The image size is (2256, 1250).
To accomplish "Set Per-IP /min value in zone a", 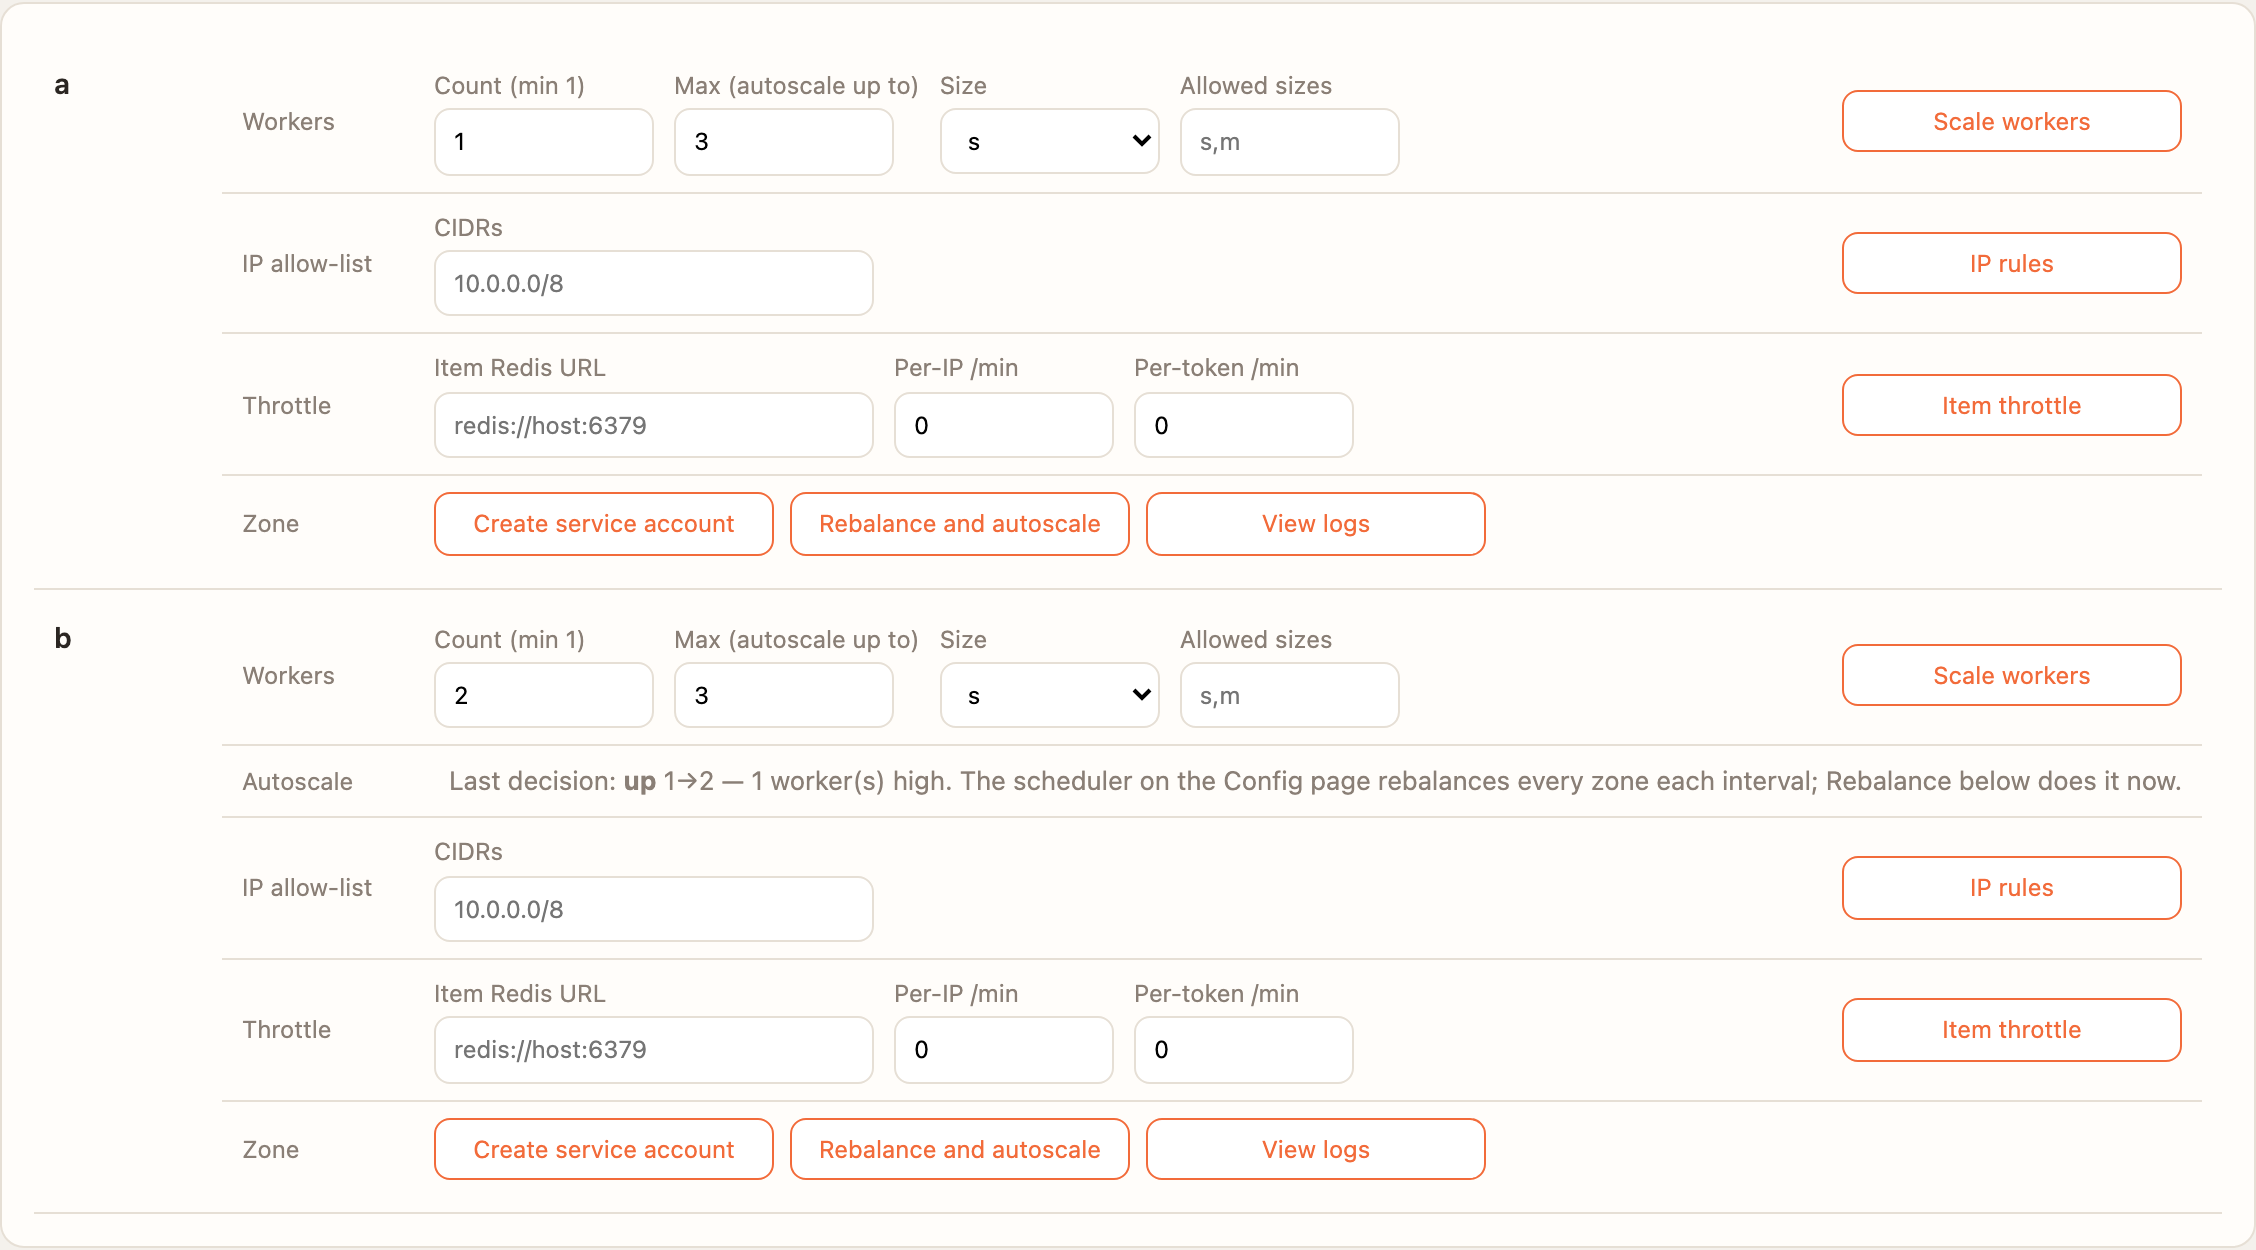I will coord(1004,425).
